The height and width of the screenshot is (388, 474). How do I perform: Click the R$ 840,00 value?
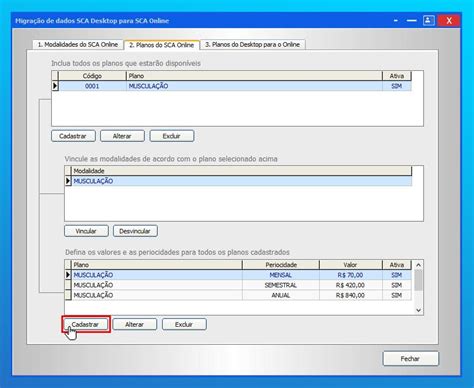click(350, 295)
